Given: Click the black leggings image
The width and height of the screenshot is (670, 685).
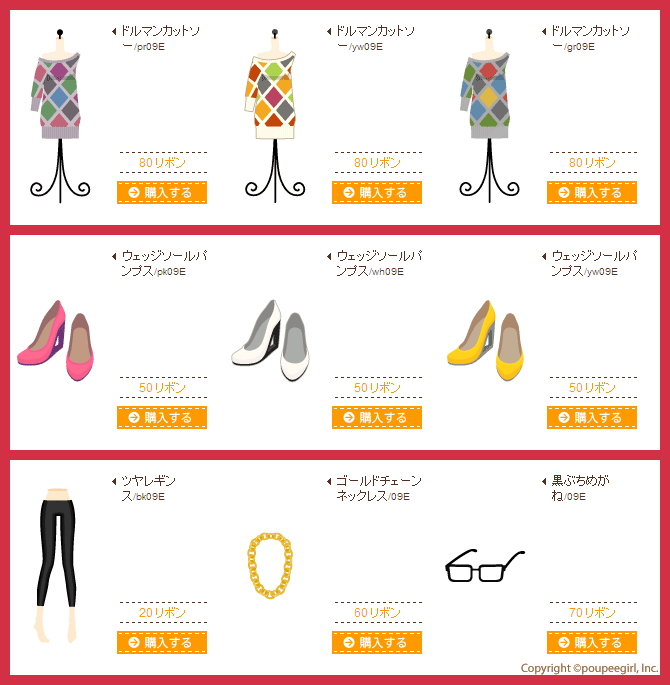Looking at the screenshot, I should (x=56, y=566).
